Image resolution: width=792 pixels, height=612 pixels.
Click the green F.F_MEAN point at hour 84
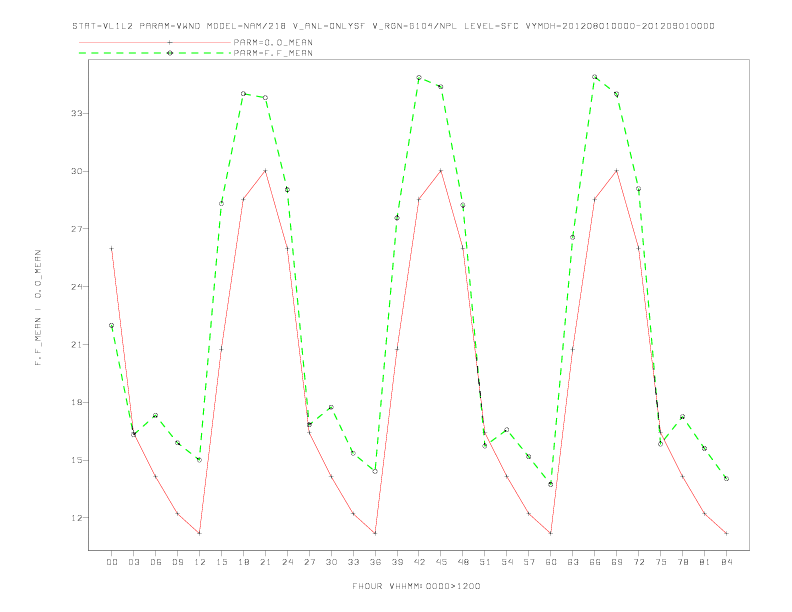click(726, 478)
